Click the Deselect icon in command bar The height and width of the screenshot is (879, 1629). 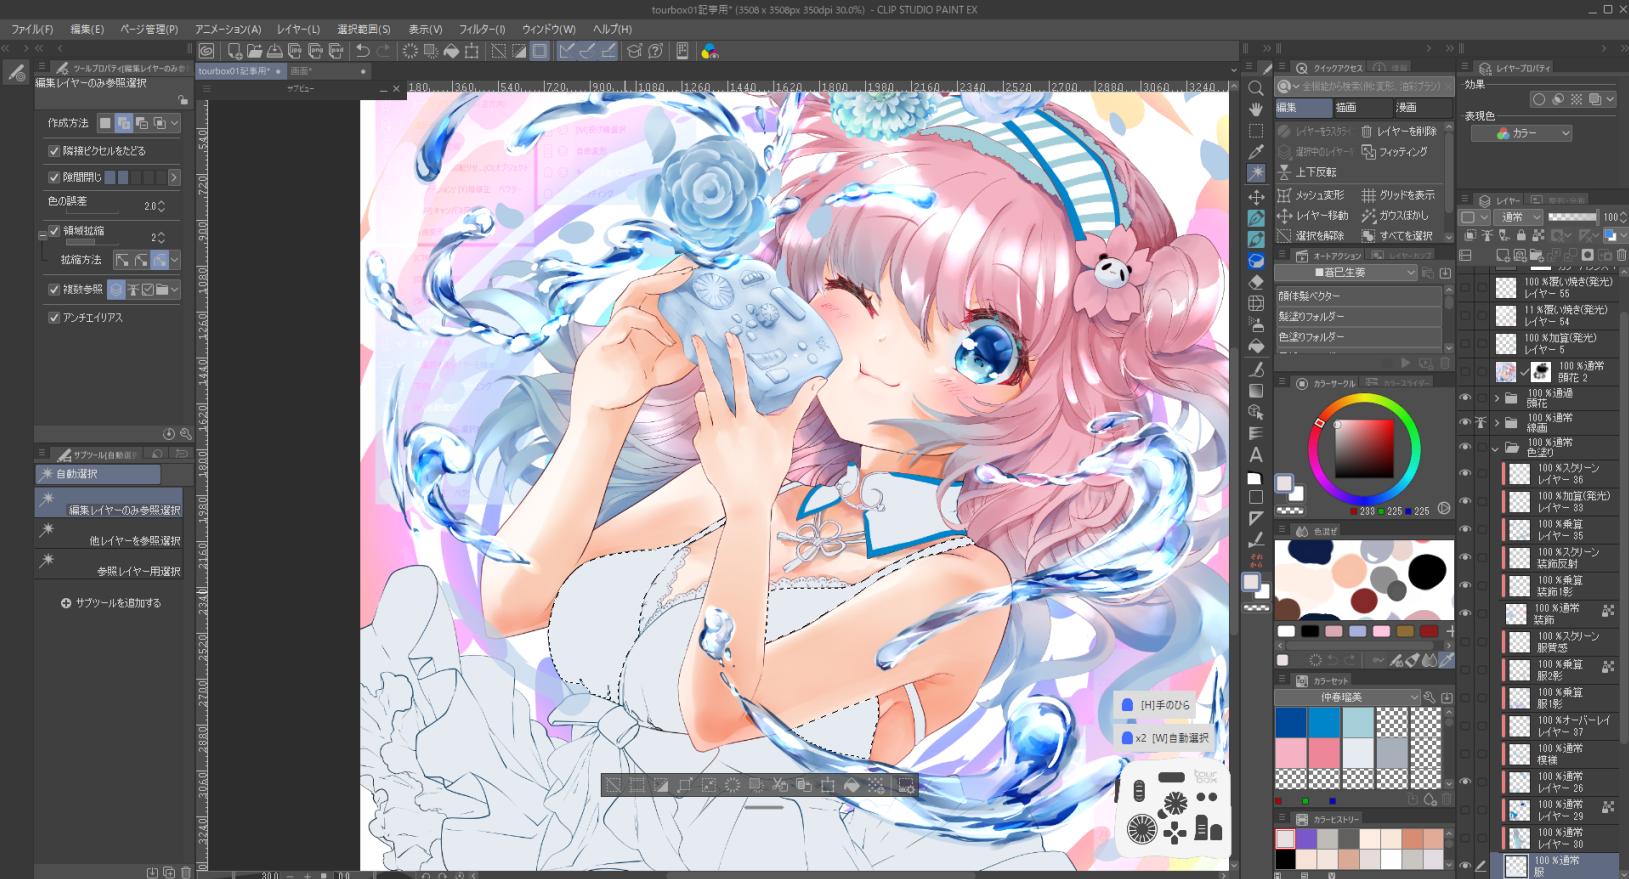[498, 51]
